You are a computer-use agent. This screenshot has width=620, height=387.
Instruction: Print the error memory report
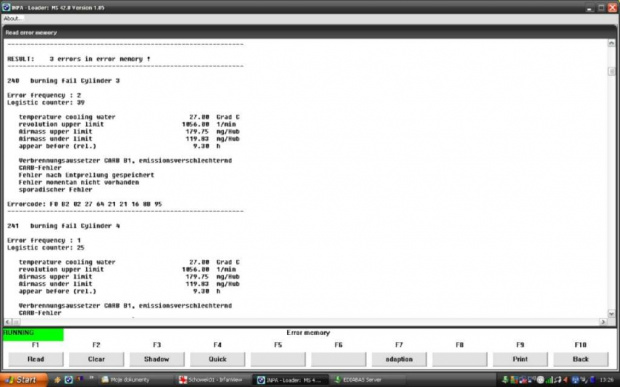tap(520, 359)
